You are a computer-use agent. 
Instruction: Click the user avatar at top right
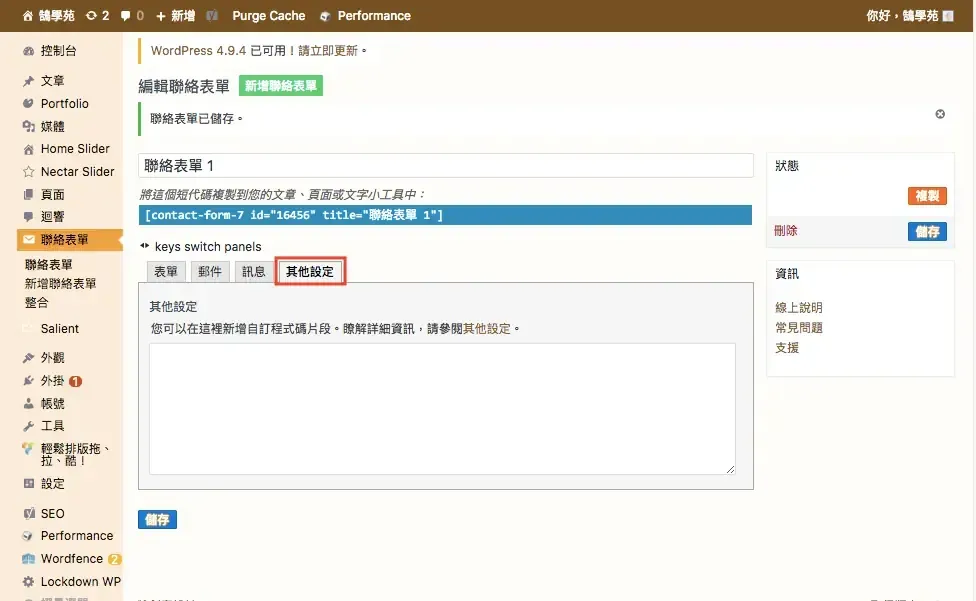pyautogui.click(x=948, y=16)
